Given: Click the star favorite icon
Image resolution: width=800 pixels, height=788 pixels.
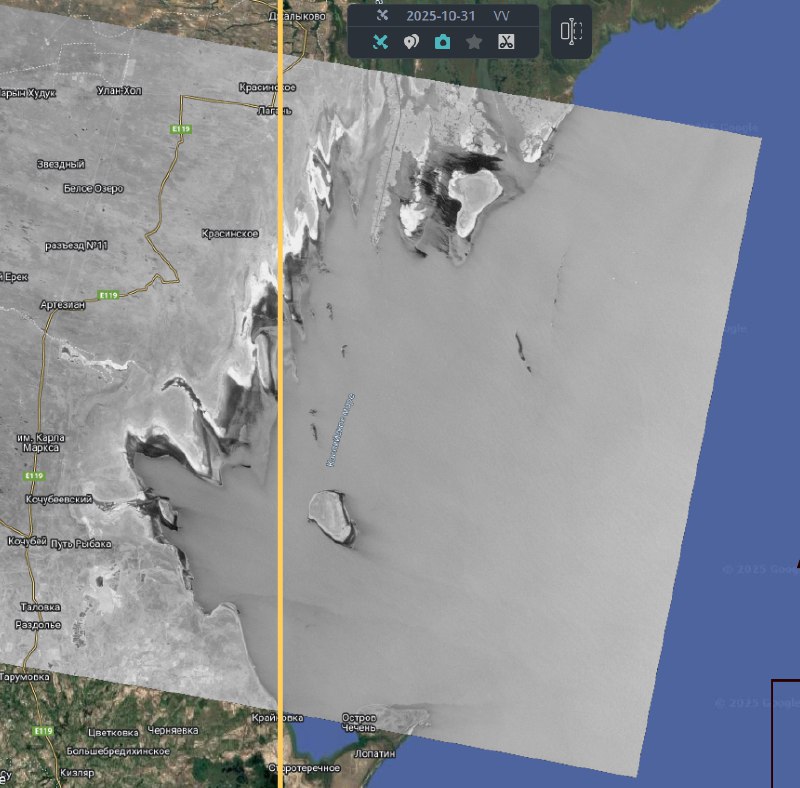Looking at the screenshot, I should (474, 42).
